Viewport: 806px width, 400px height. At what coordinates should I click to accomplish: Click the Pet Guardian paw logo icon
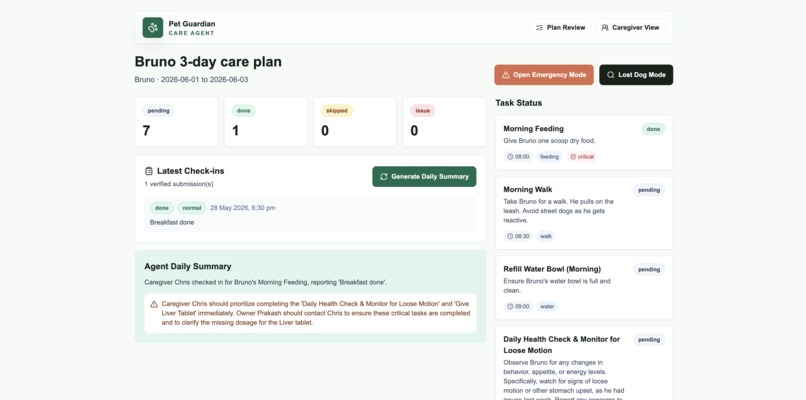point(153,28)
